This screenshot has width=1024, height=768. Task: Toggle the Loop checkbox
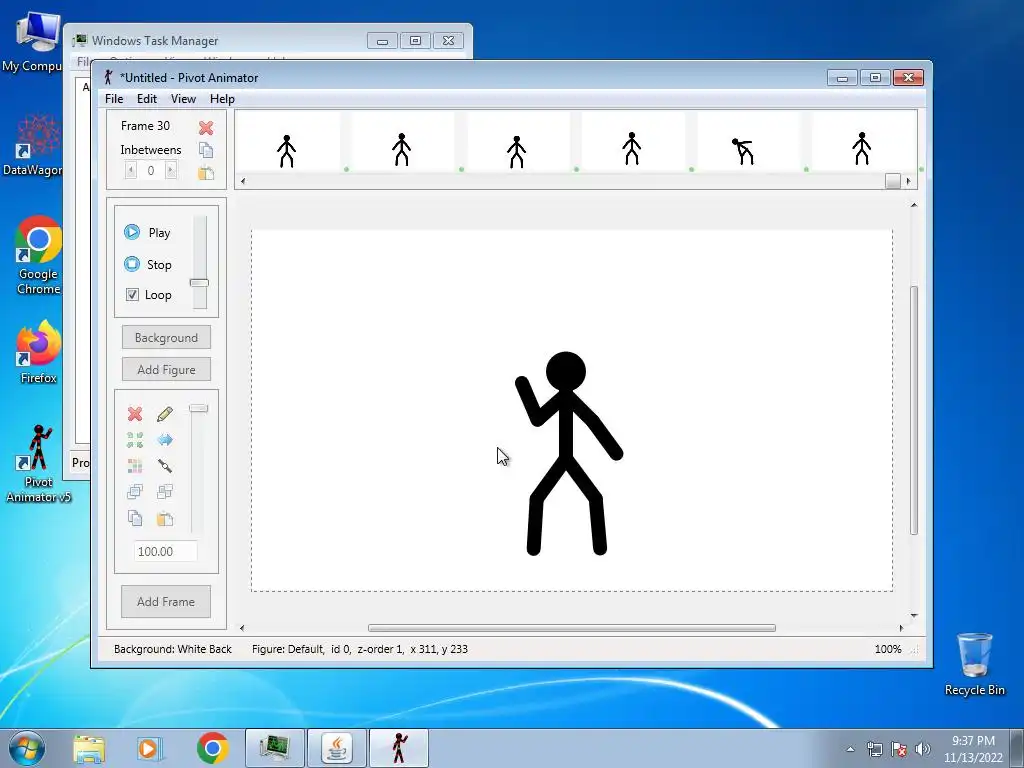pos(133,295)
